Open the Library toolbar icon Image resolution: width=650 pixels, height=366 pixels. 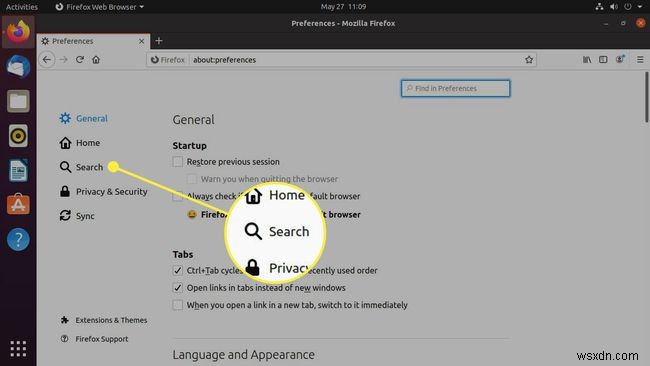coord(587,60)
